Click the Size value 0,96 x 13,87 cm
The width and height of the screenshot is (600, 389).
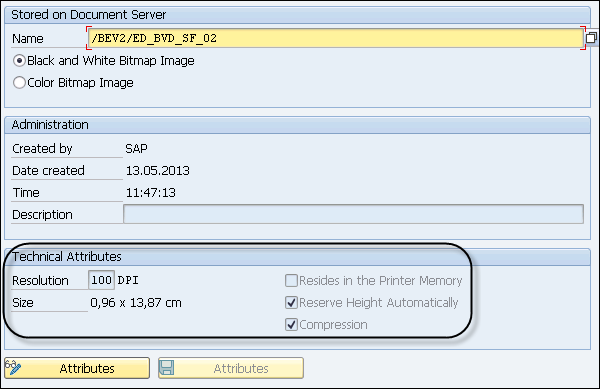(136, 303)
